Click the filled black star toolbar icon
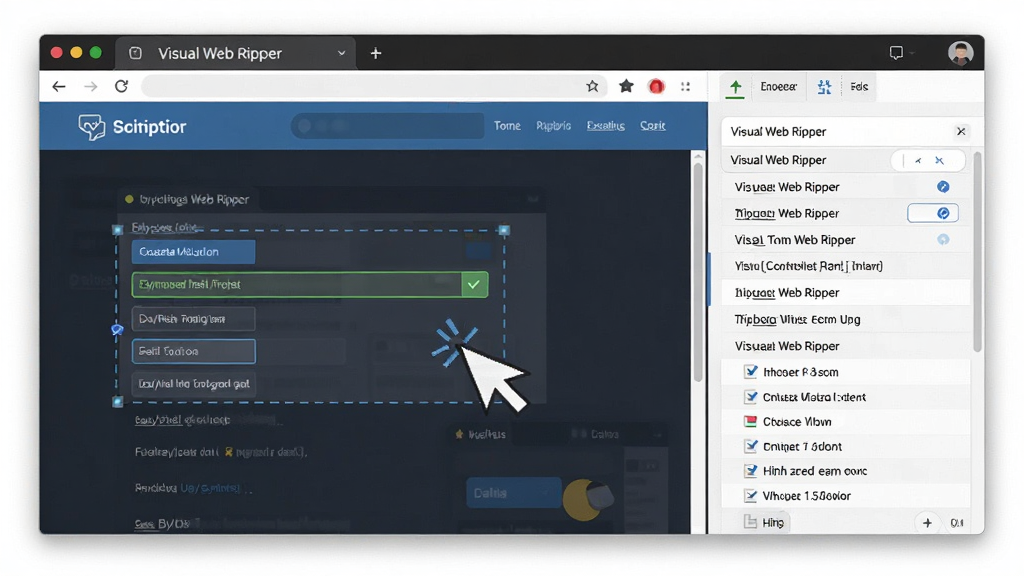Screen dimensions: 1024x576 pos(626,86)
